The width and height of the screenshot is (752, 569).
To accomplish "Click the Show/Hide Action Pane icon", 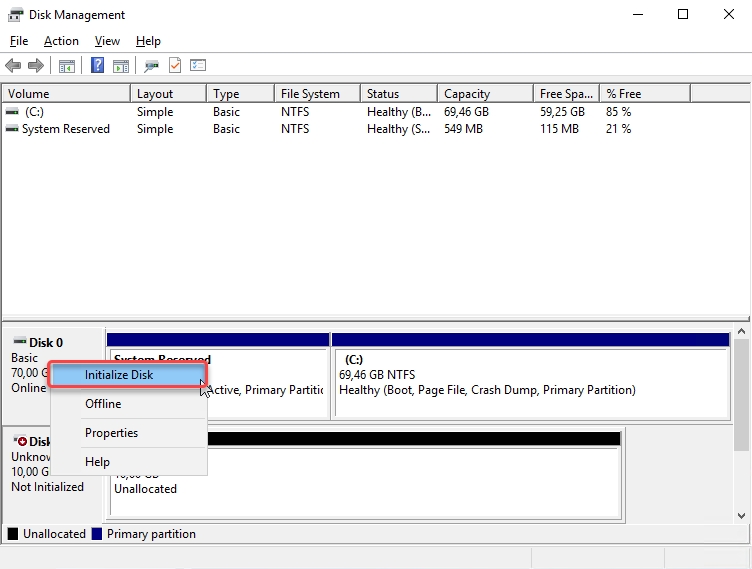I will pos(121,66).
